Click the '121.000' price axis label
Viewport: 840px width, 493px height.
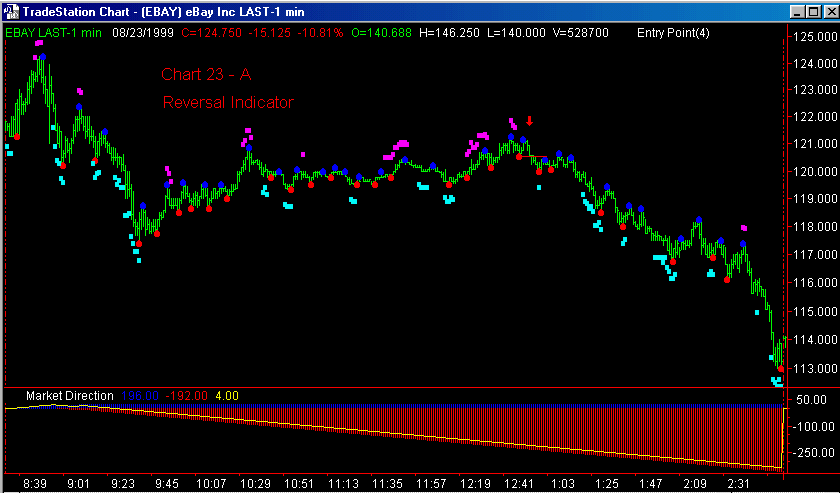815,144
